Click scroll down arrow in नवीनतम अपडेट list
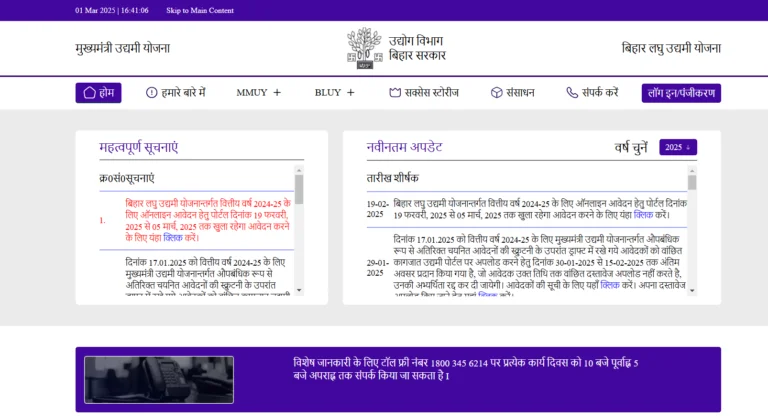The height and width of the screenshot is (420, 768). click(692, 290)
